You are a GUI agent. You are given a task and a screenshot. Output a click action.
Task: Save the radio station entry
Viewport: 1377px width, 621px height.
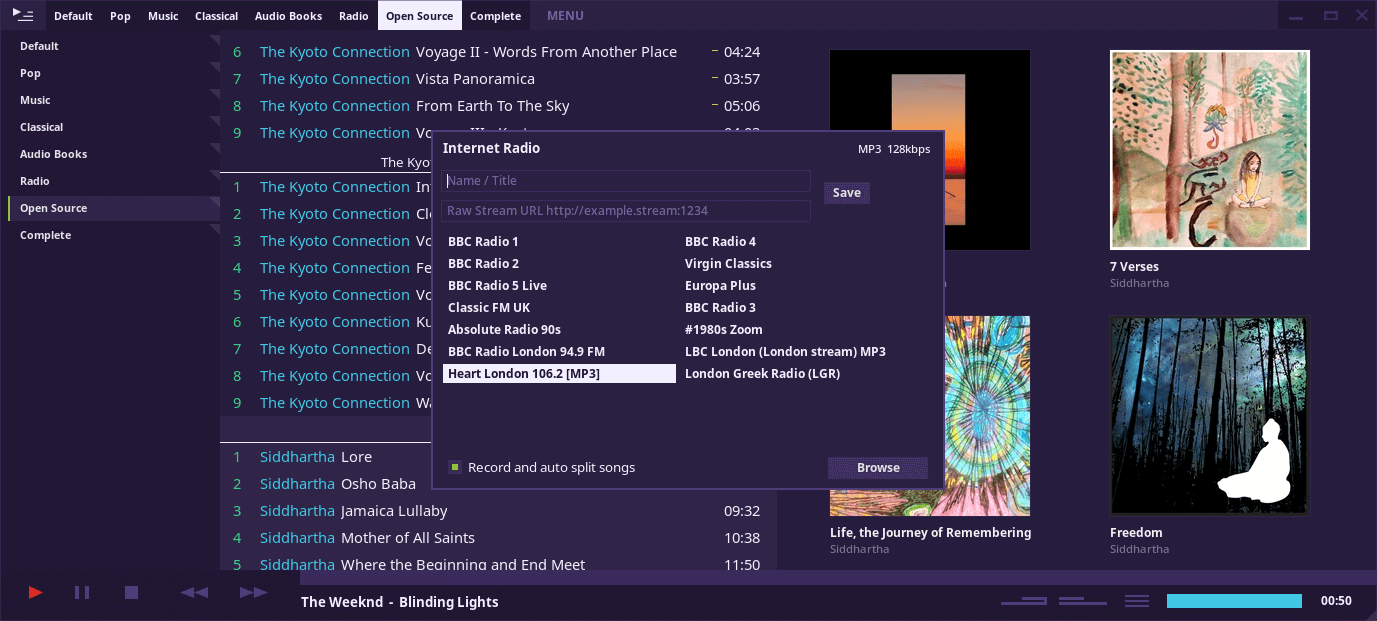click(846, 193)
